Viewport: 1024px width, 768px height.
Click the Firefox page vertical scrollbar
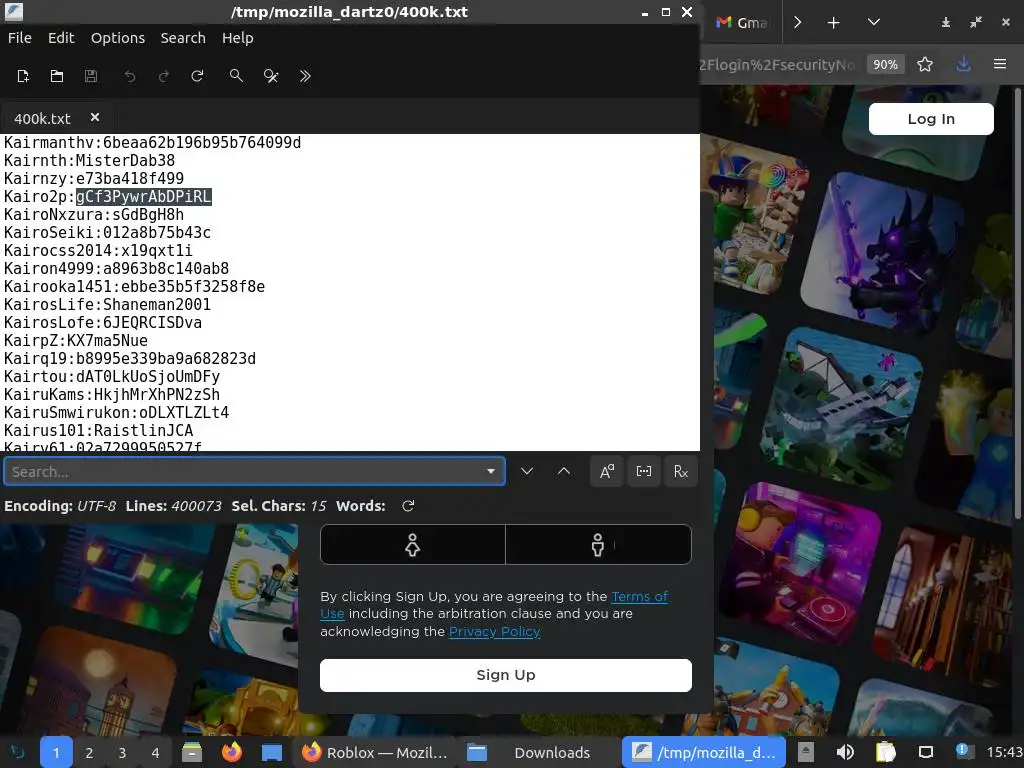click(x=1017, y=304)
